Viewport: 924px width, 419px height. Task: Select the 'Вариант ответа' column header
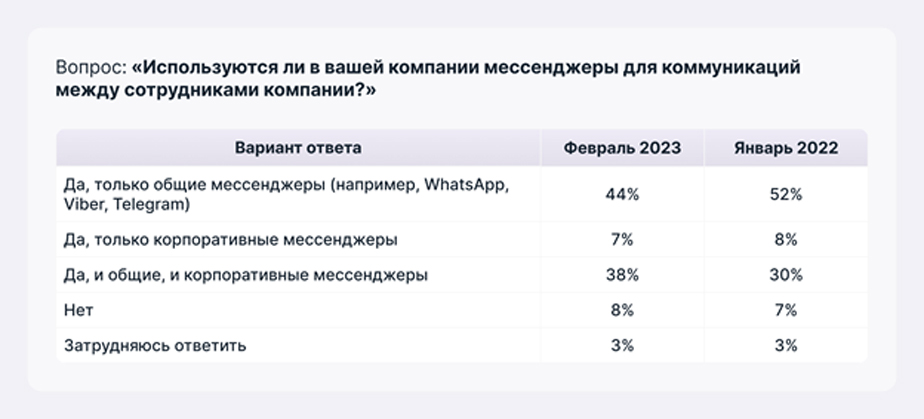point(298,147)
